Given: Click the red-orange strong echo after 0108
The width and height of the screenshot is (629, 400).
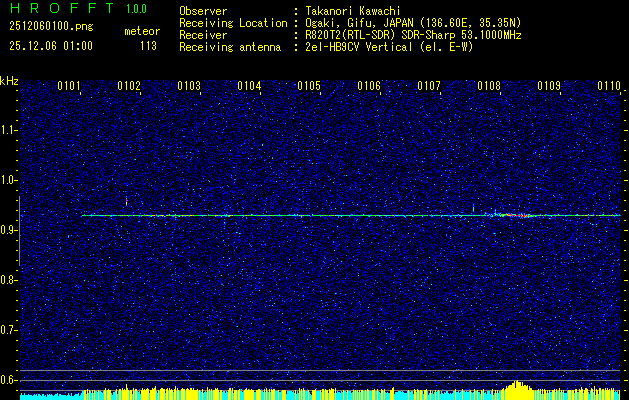Looking at the screenshot, I should coord(515,215).
